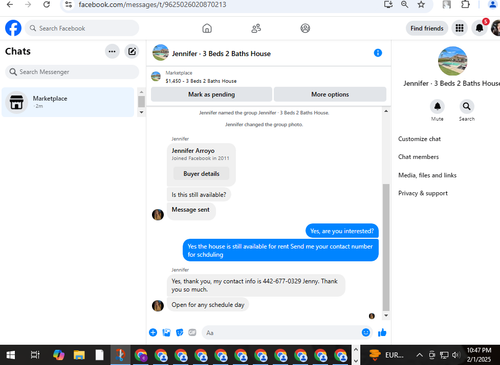Reload the page in the browser

point(47,5)
